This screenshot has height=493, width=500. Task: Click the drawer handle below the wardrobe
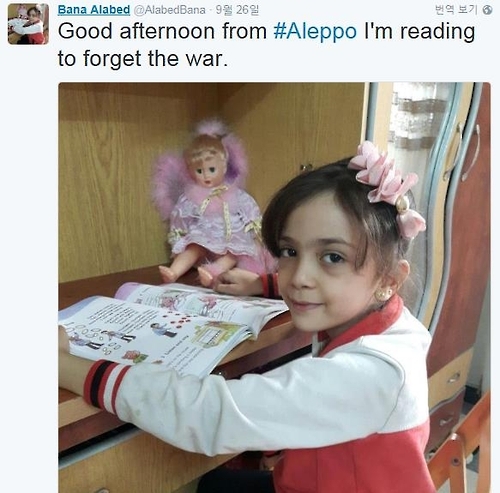[x=454, y=378]
